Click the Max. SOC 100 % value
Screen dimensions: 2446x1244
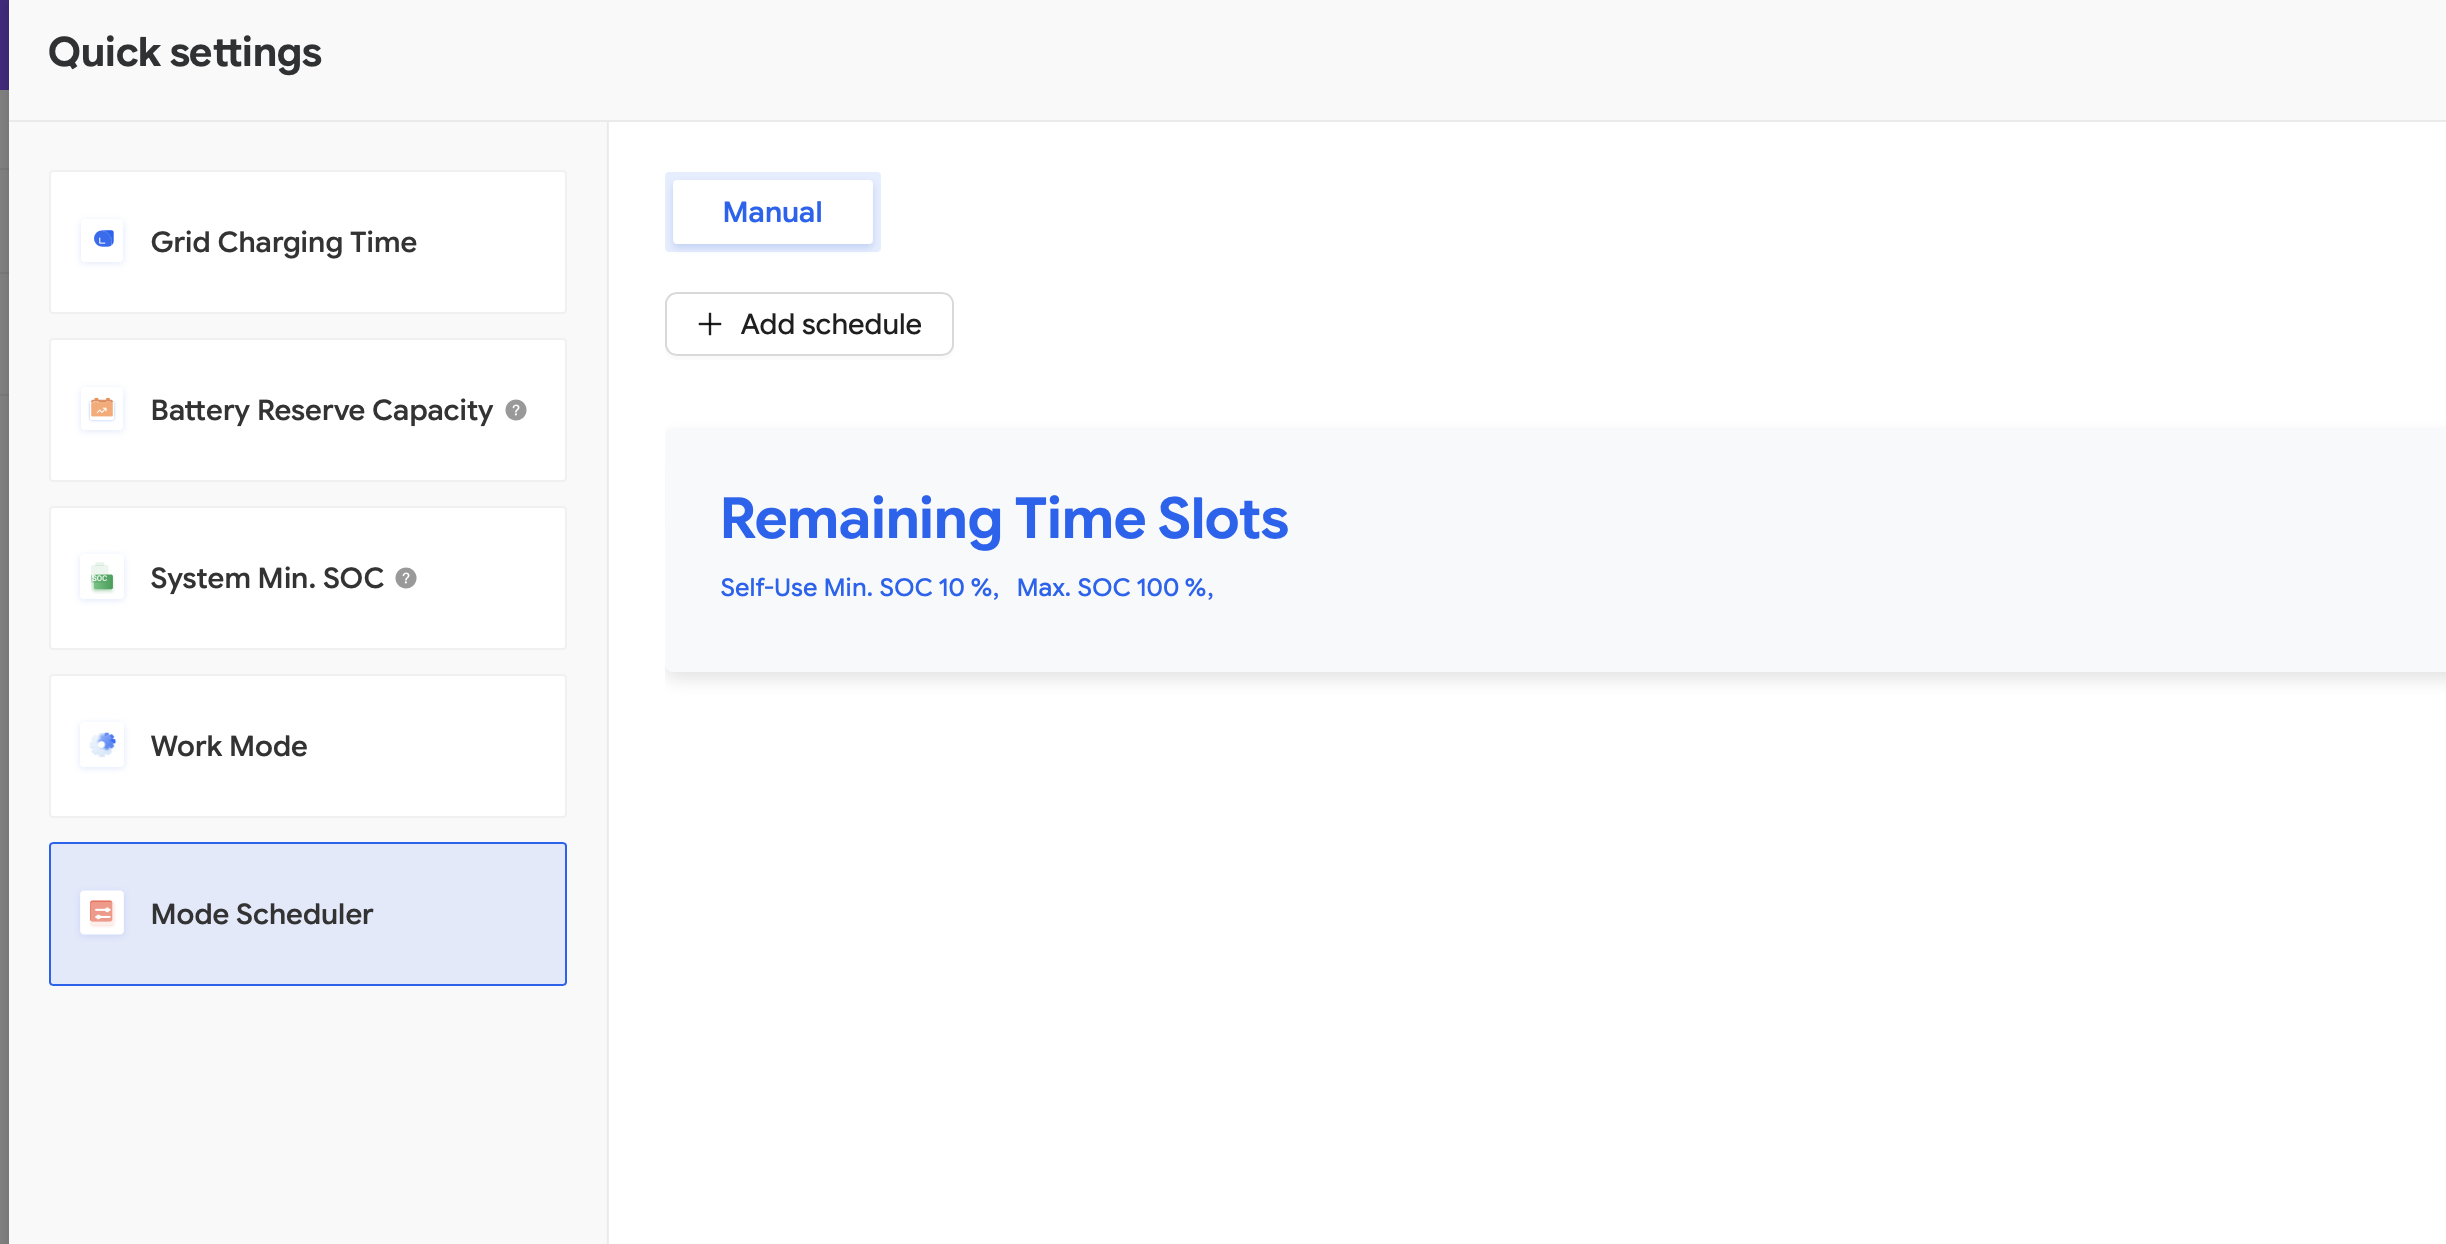[1113, 588]
